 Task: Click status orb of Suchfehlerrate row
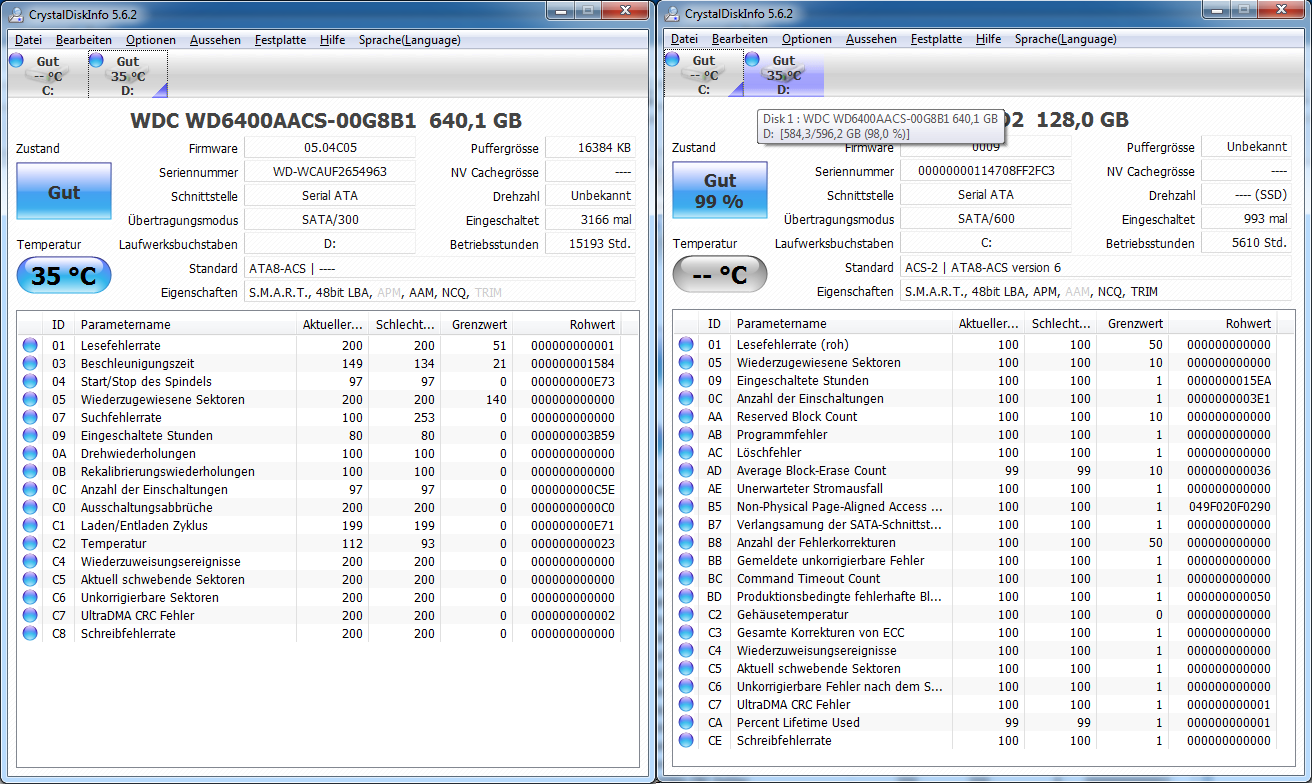[x=30, y=417]
